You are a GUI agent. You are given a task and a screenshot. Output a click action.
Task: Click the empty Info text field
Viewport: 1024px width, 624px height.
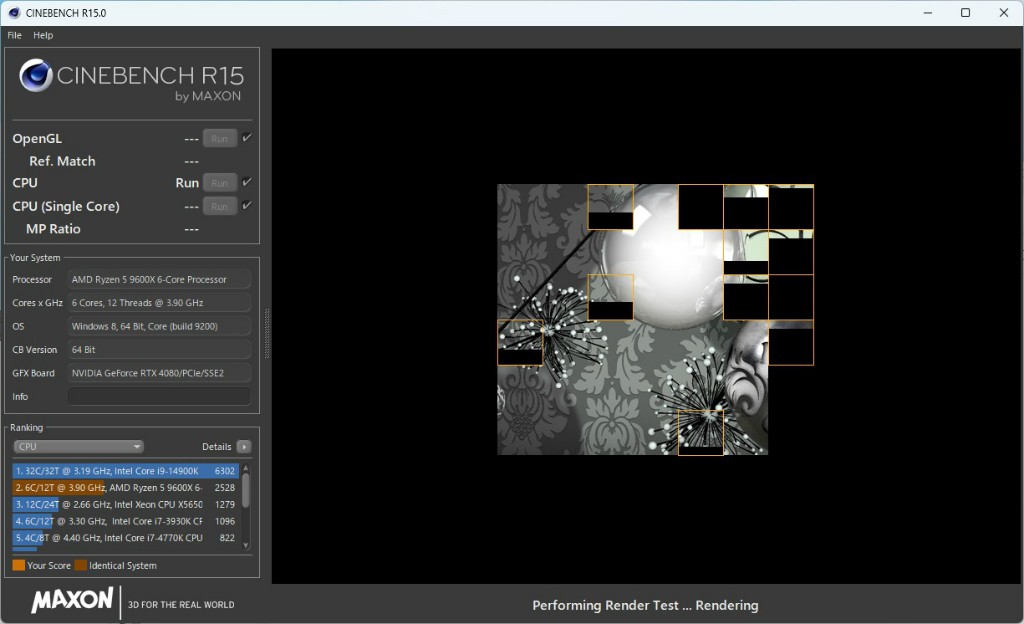pos(159,397)
